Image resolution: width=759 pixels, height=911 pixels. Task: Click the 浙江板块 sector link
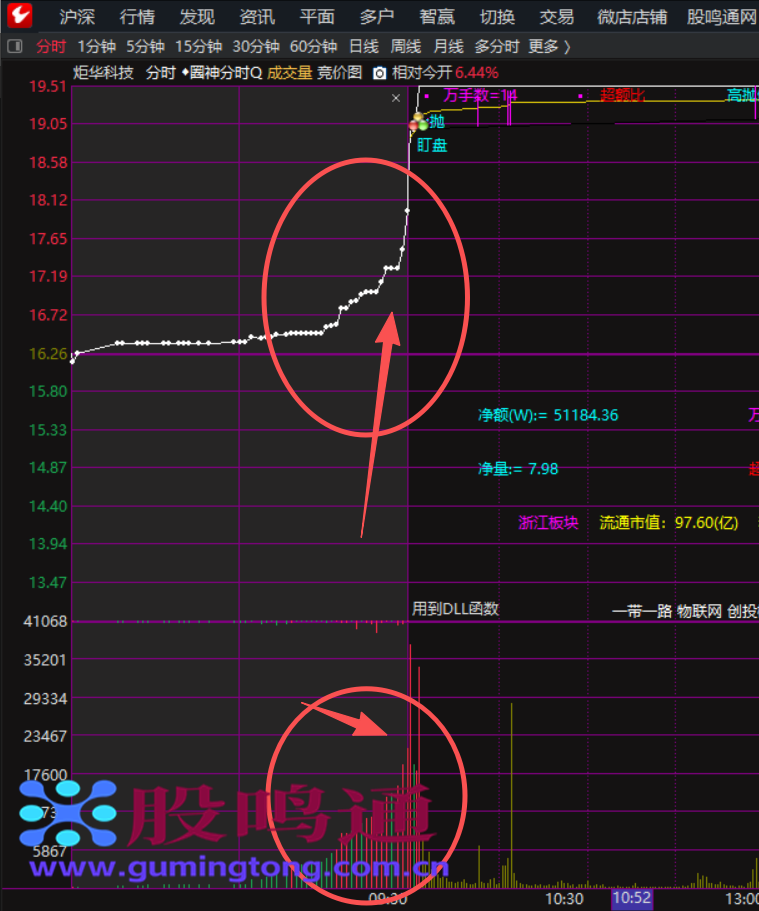coord(548,522)
